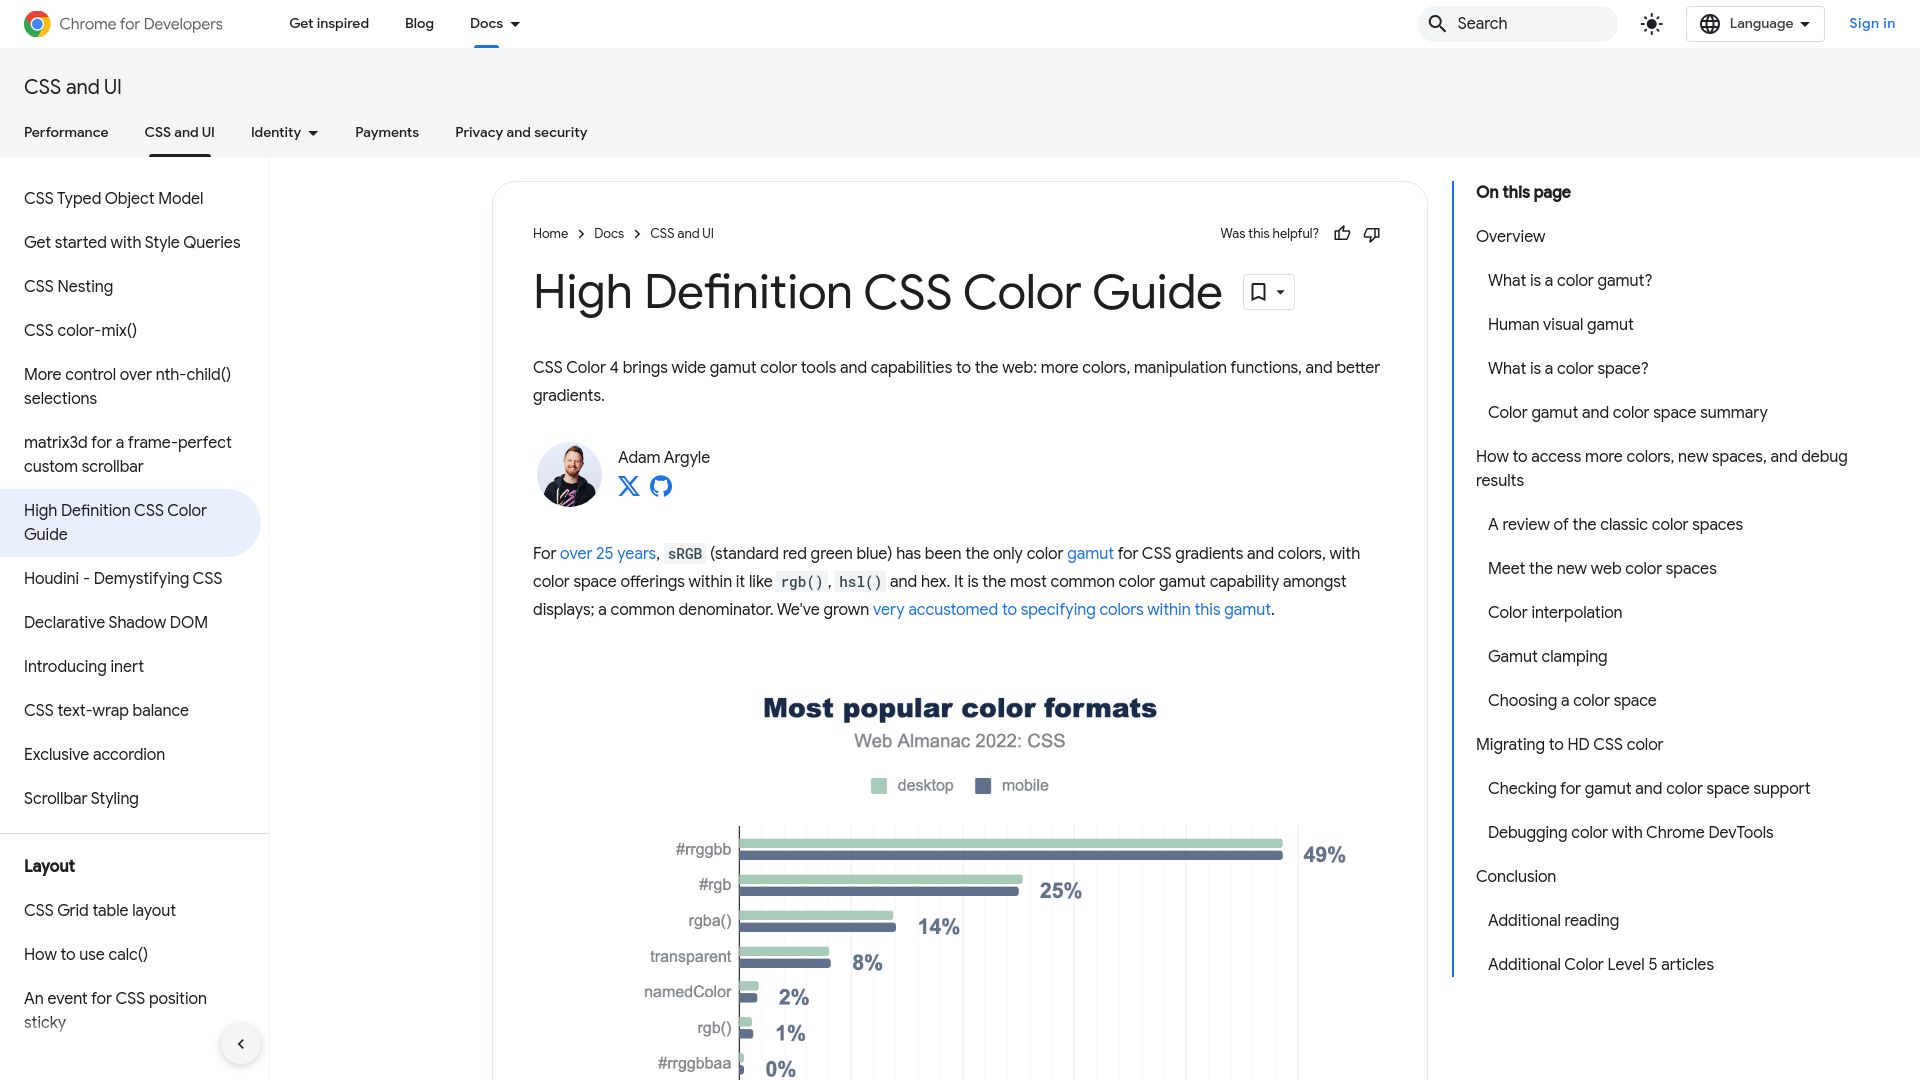Jump to 'Color interpolation' section

1555,613
